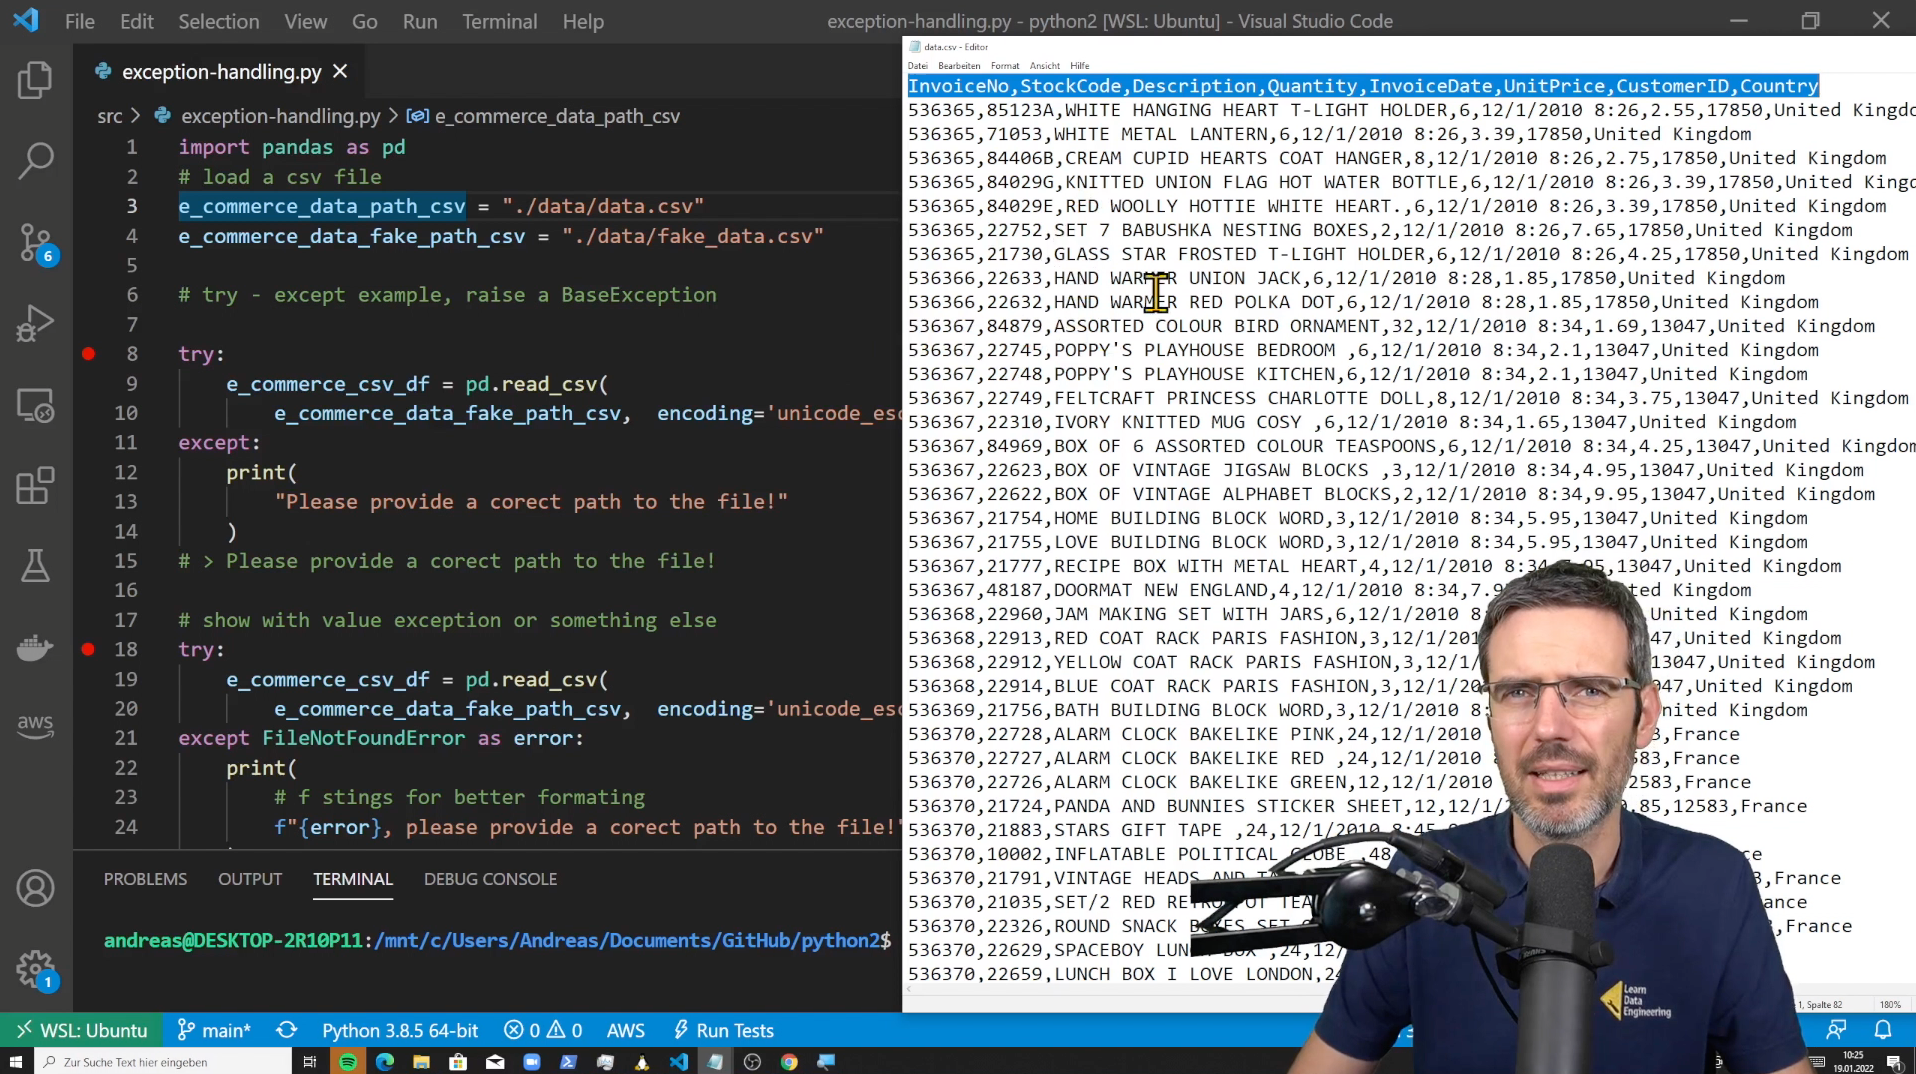Click the terminal prompt line

pos(497,940)
